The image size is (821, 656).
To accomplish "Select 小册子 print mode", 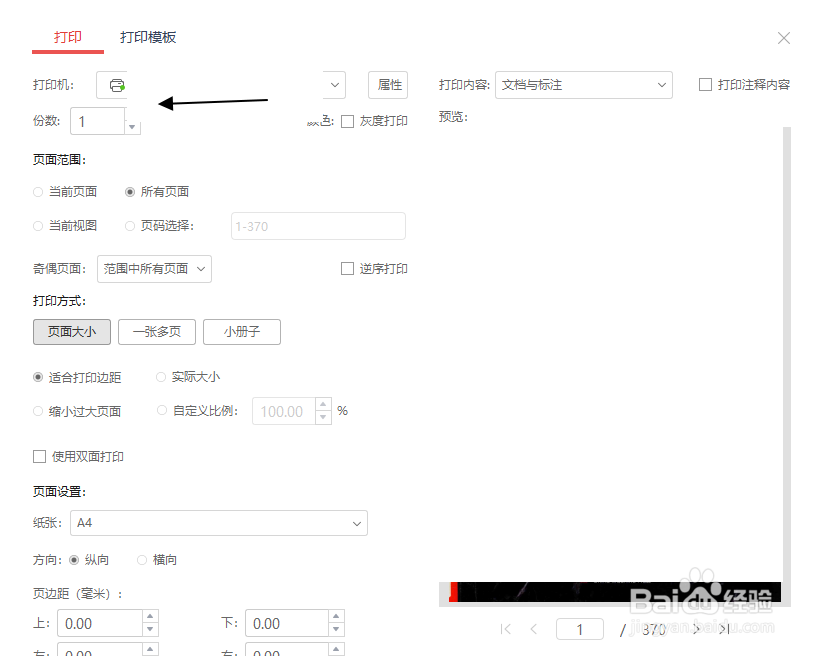I will tap(241, 331).
